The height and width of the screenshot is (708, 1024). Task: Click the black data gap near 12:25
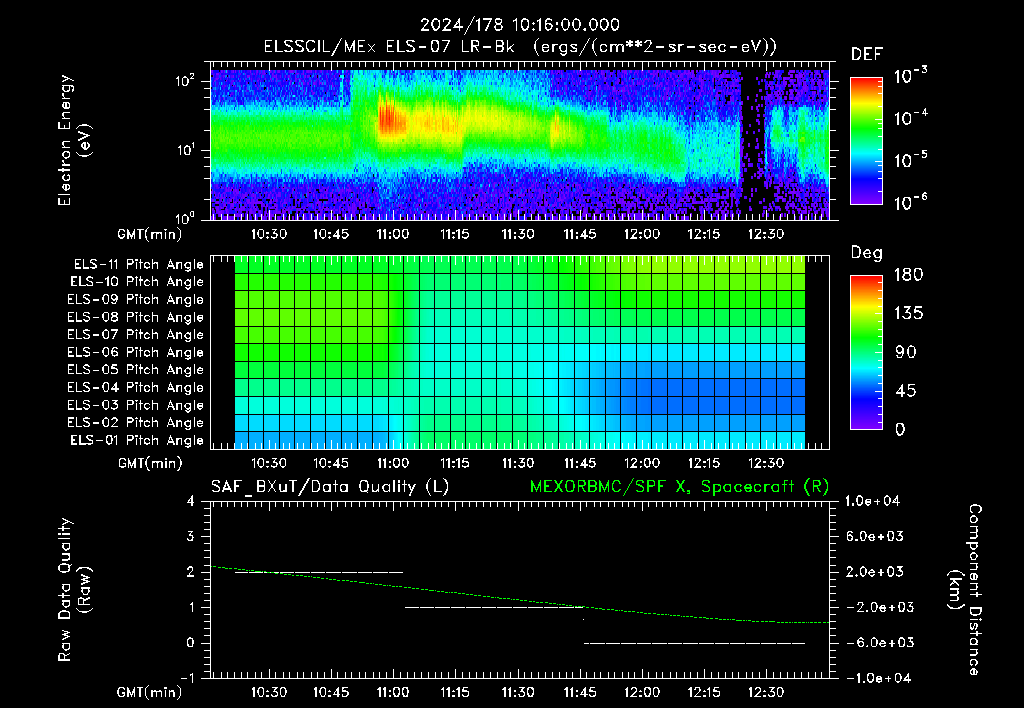click(x=752, y=140)
